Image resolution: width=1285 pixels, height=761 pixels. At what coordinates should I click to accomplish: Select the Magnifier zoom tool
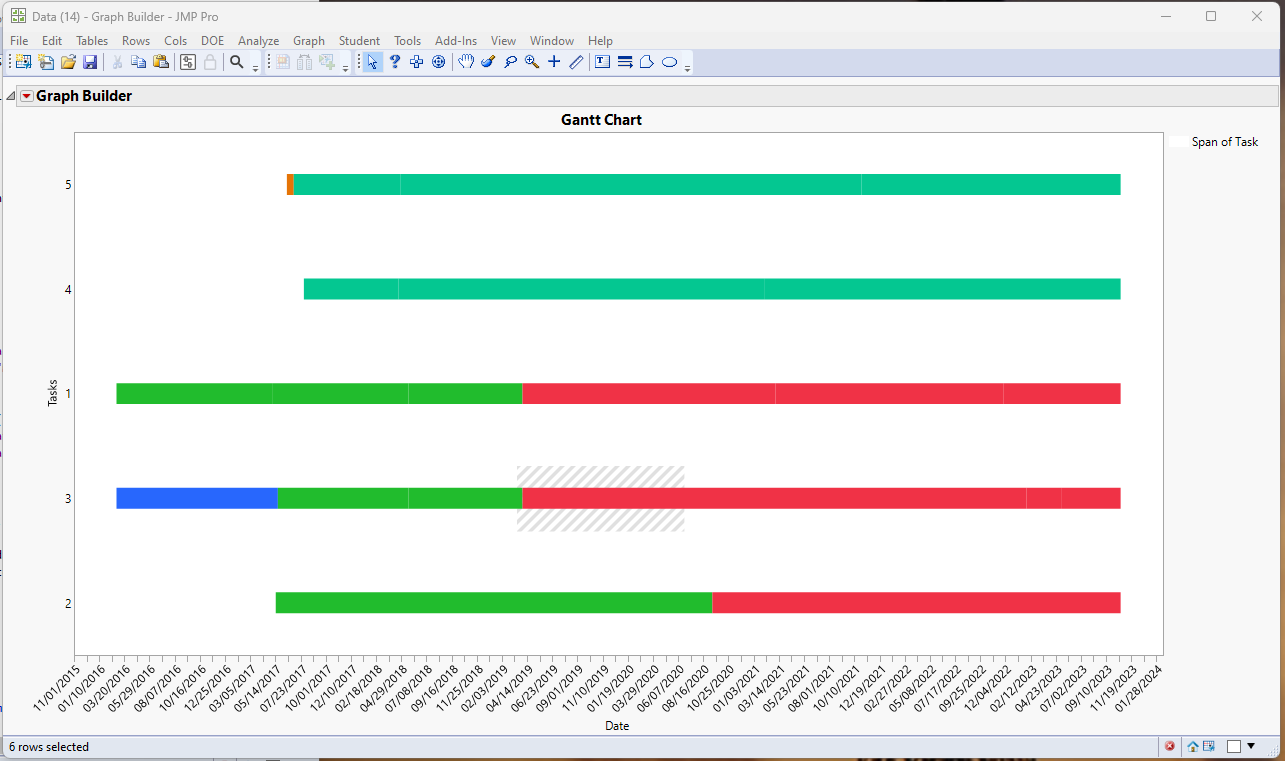pyautogui.click(x=532, y=62)
